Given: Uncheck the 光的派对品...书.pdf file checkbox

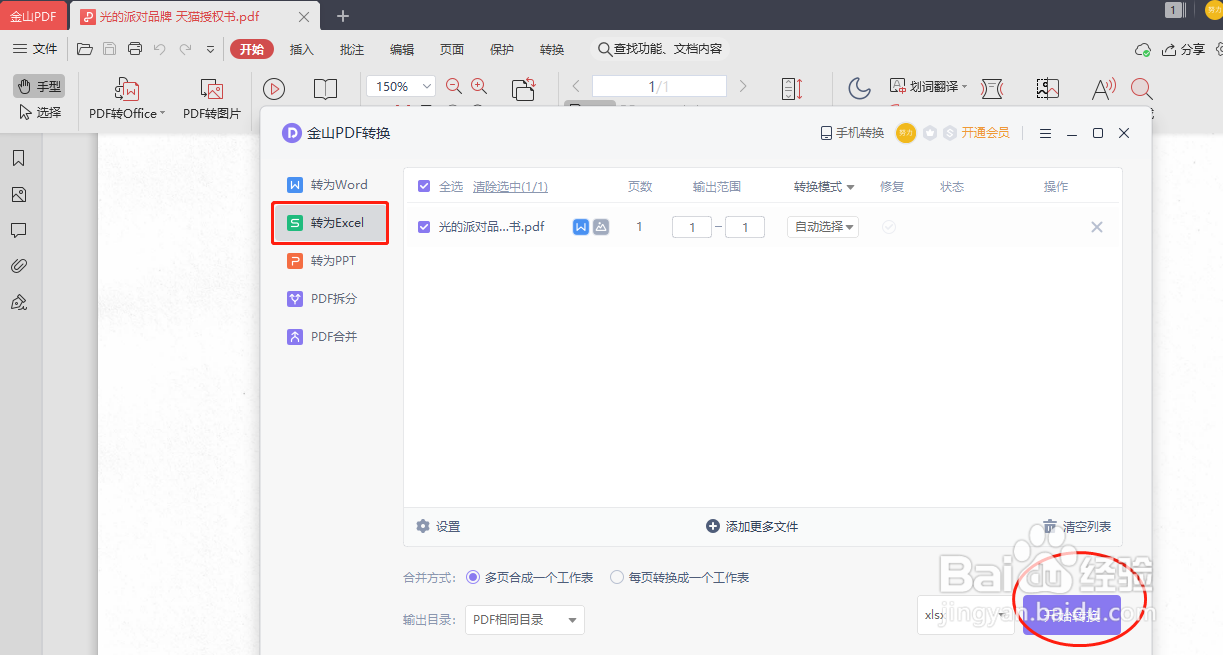Looking at the screenshot, I should pos(424,227).
